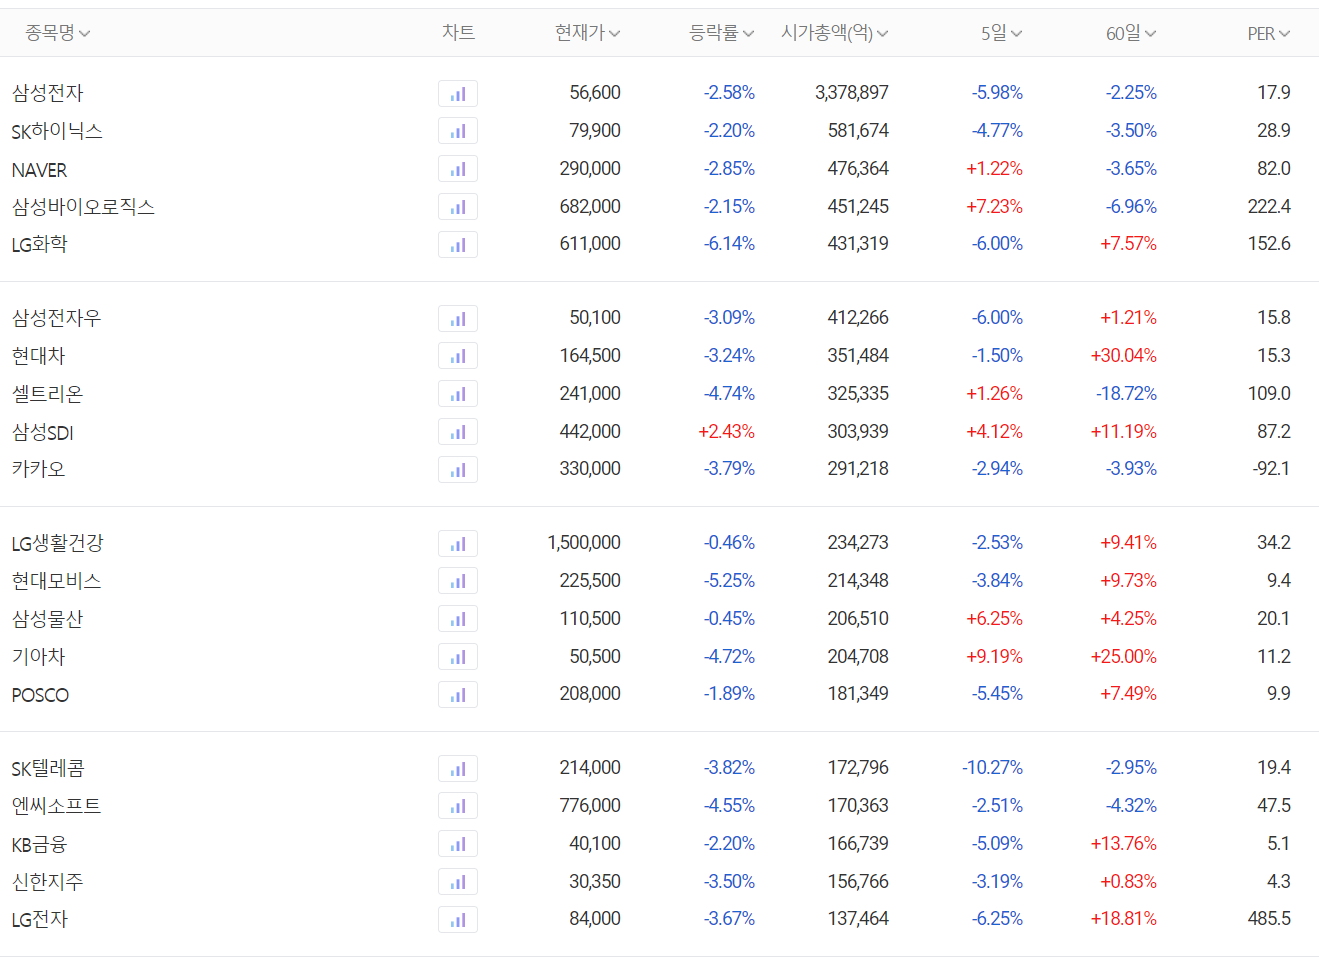Screen dimensions: 1319x966
Task: Open chart icon for LG화학
Action: pyautogui.click(x=458, y=245)
